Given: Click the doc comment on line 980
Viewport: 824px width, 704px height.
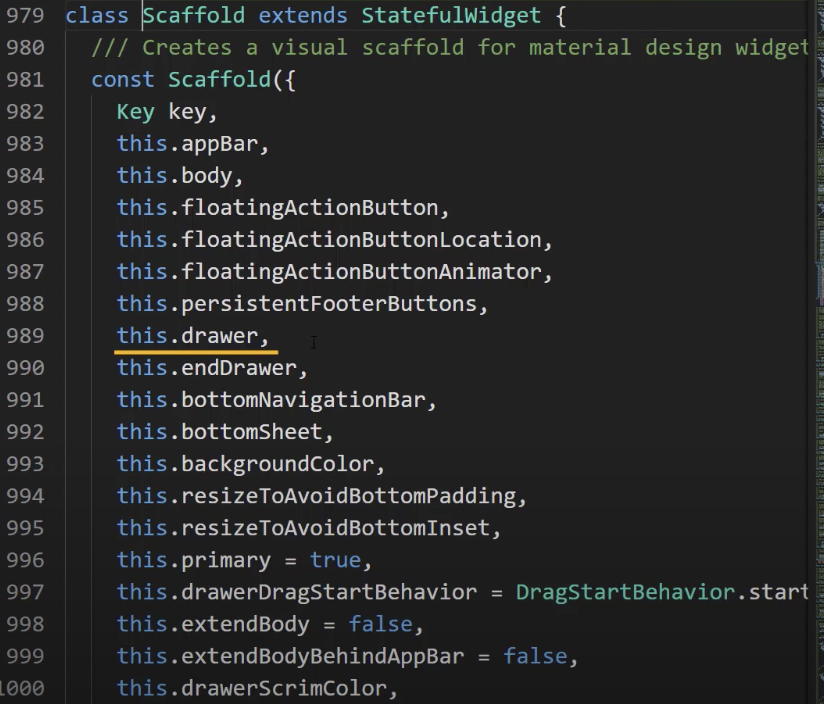Looking at the screenshot, I should click(x=450, y=48).
